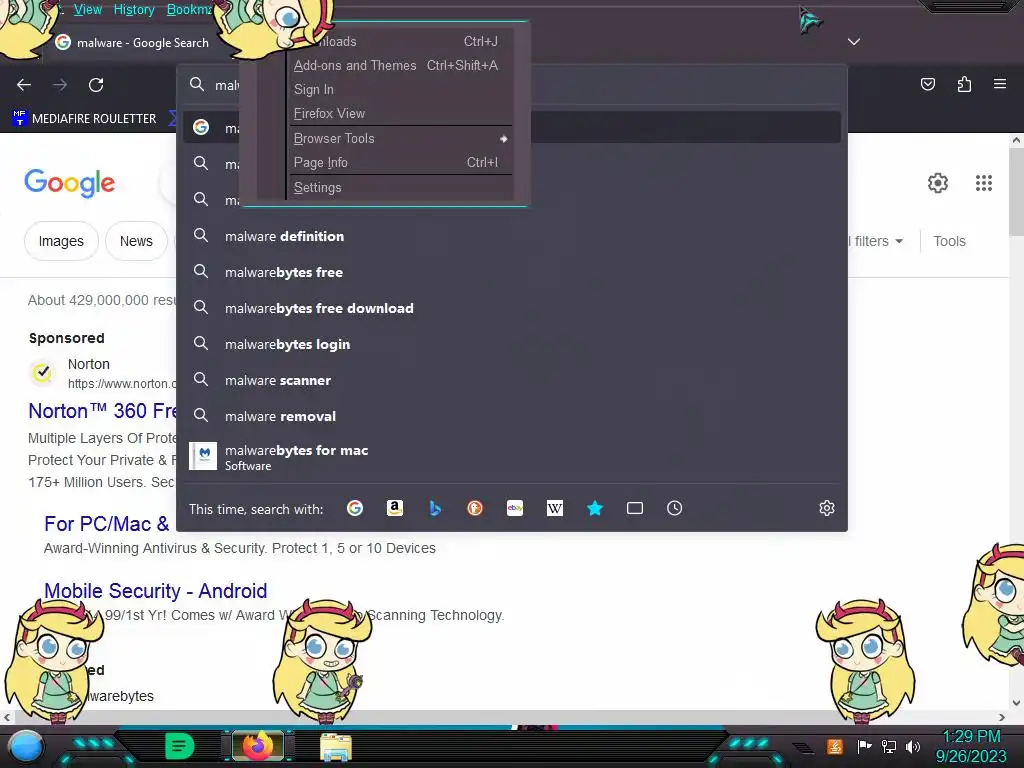Open the History menu
Screen dimensions: 1024x768
click(134, 9)
